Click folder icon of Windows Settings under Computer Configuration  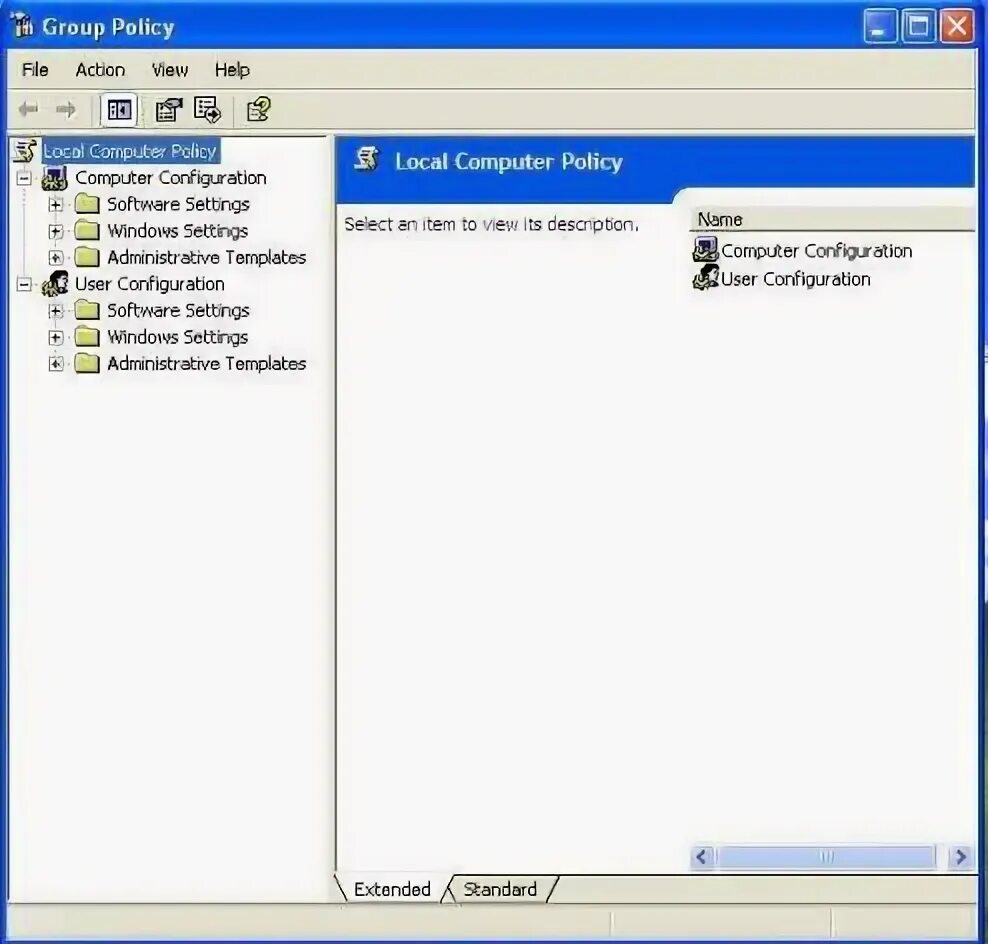coord(87,231)
